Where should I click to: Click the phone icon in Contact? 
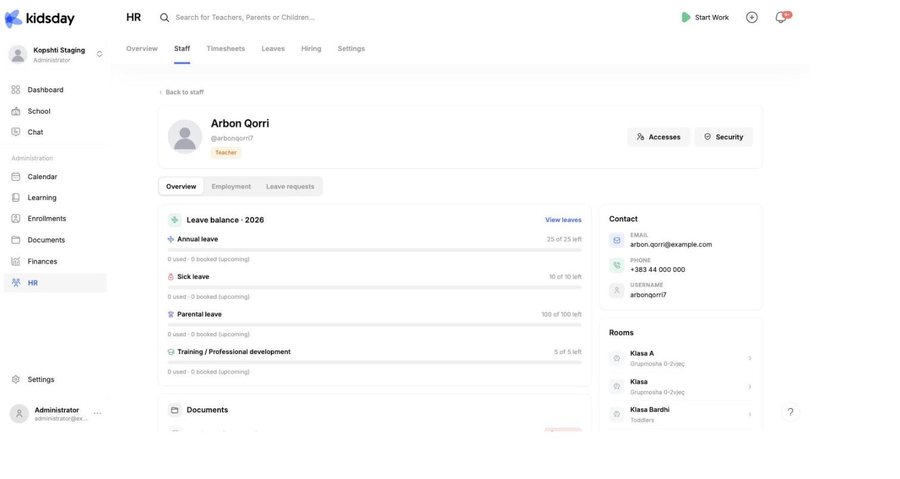click(x=616, y=265)
